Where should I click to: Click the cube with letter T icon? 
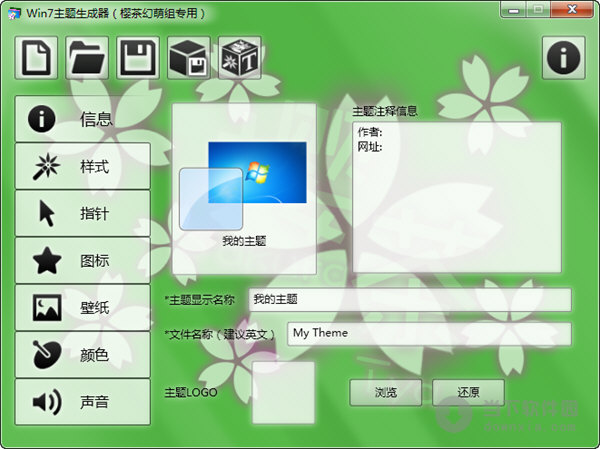tap(240, 58)
